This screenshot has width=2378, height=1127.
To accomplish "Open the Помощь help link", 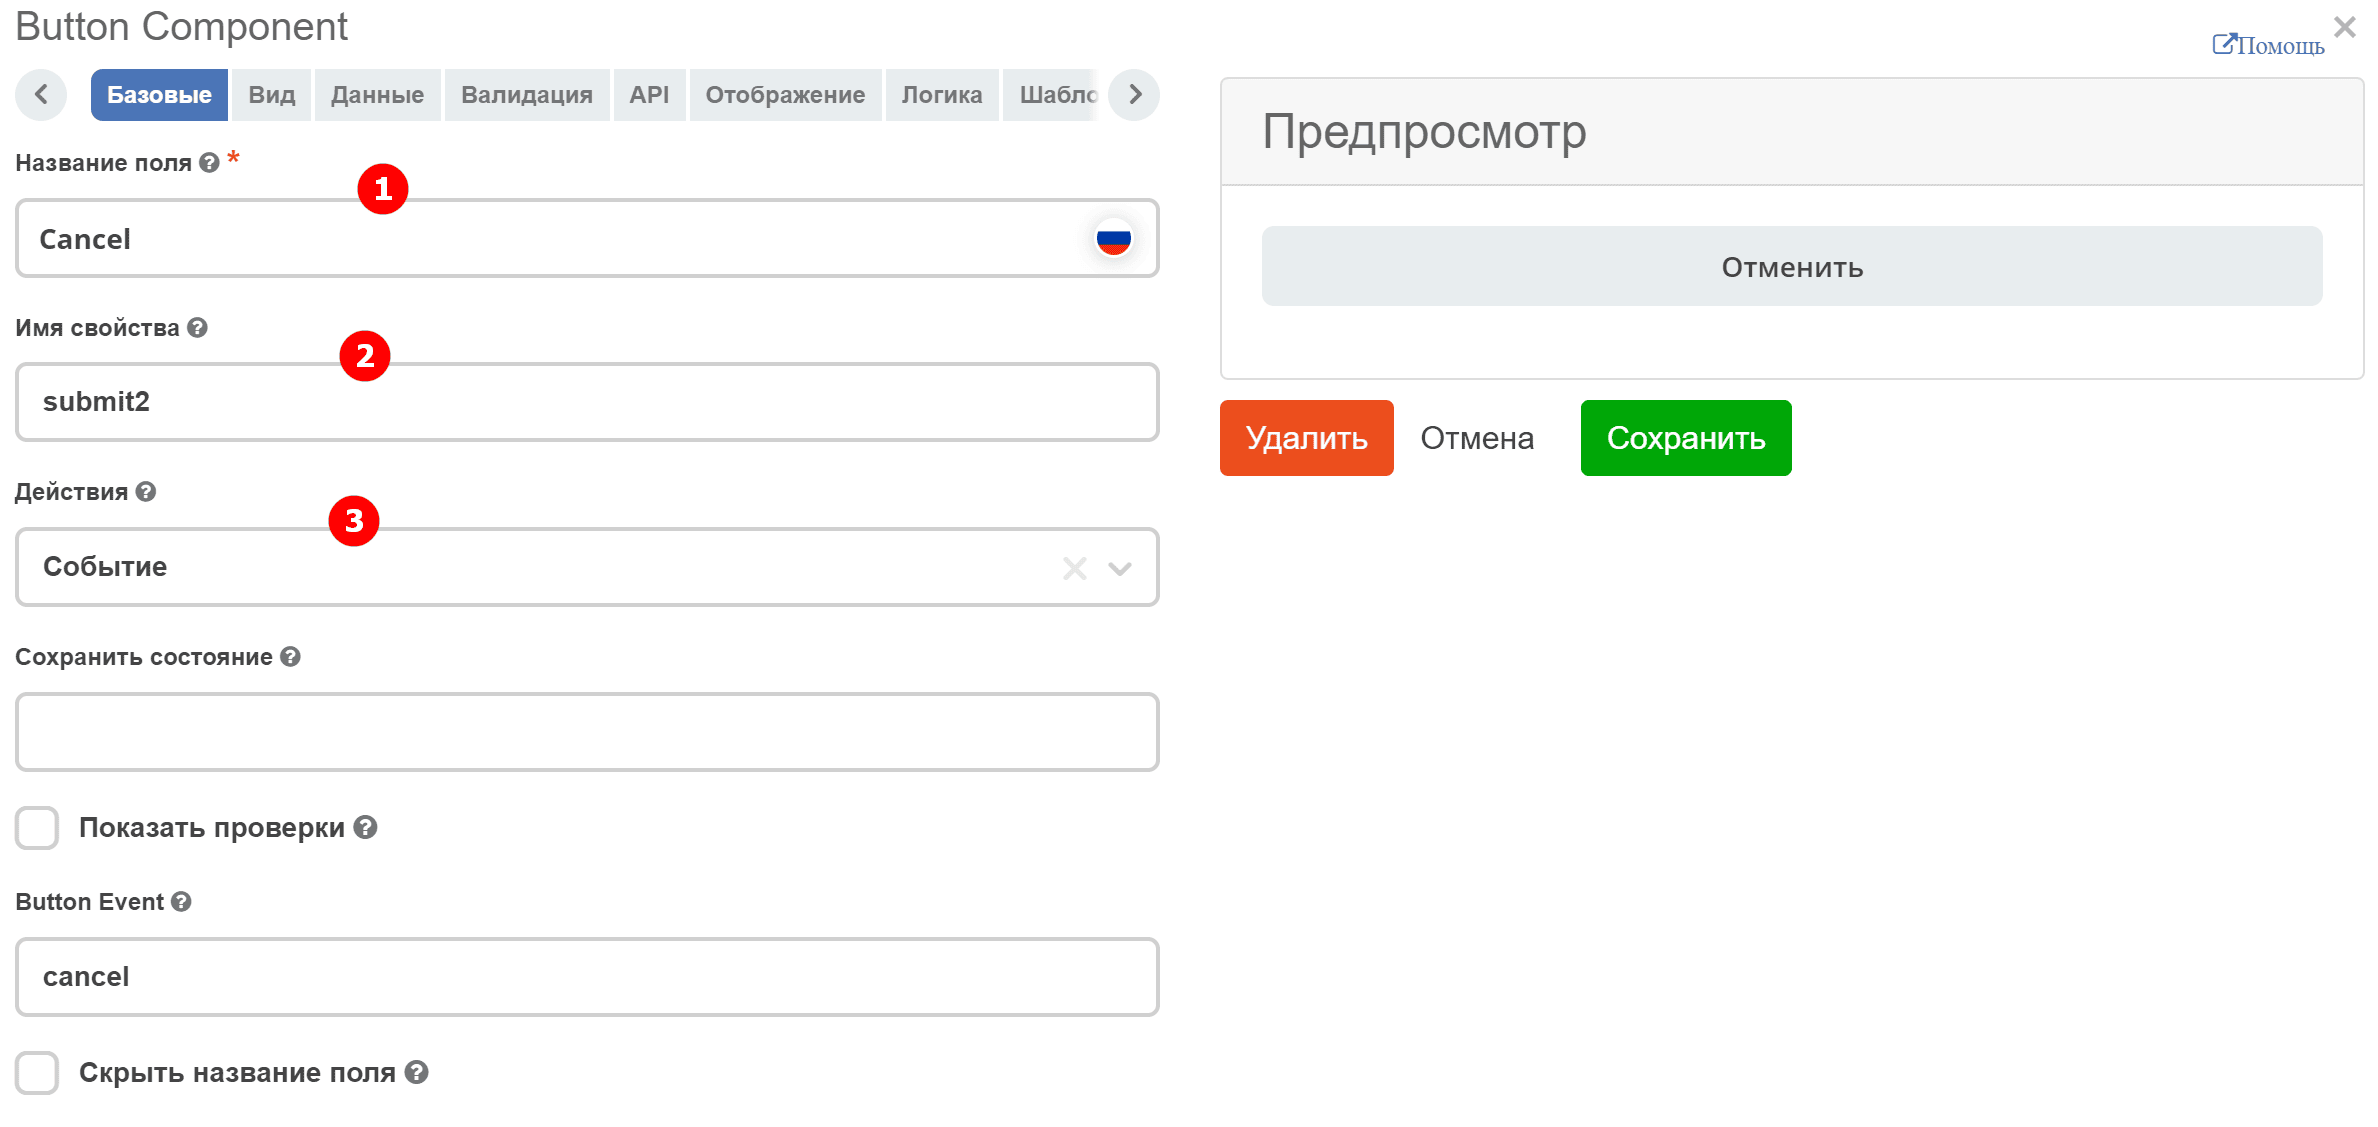I will (2268, 45).
